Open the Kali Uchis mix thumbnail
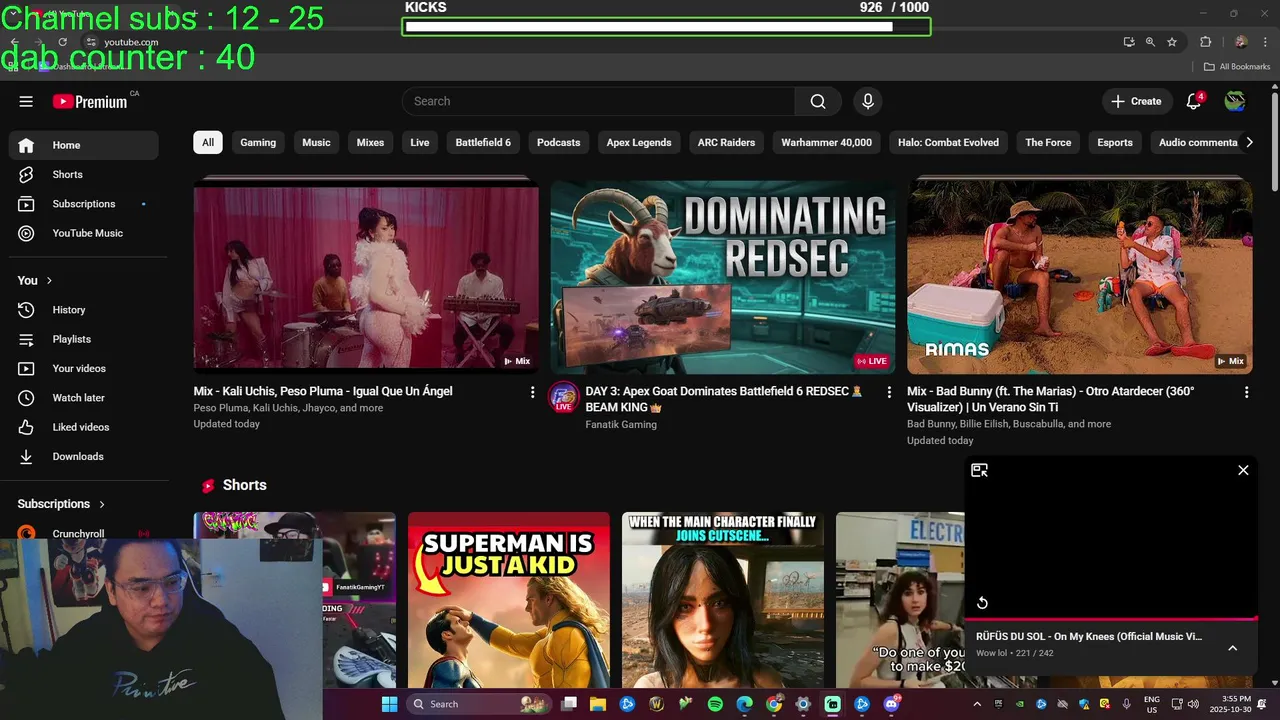This screenshot has height=720, width=1280. coord(366,277)
